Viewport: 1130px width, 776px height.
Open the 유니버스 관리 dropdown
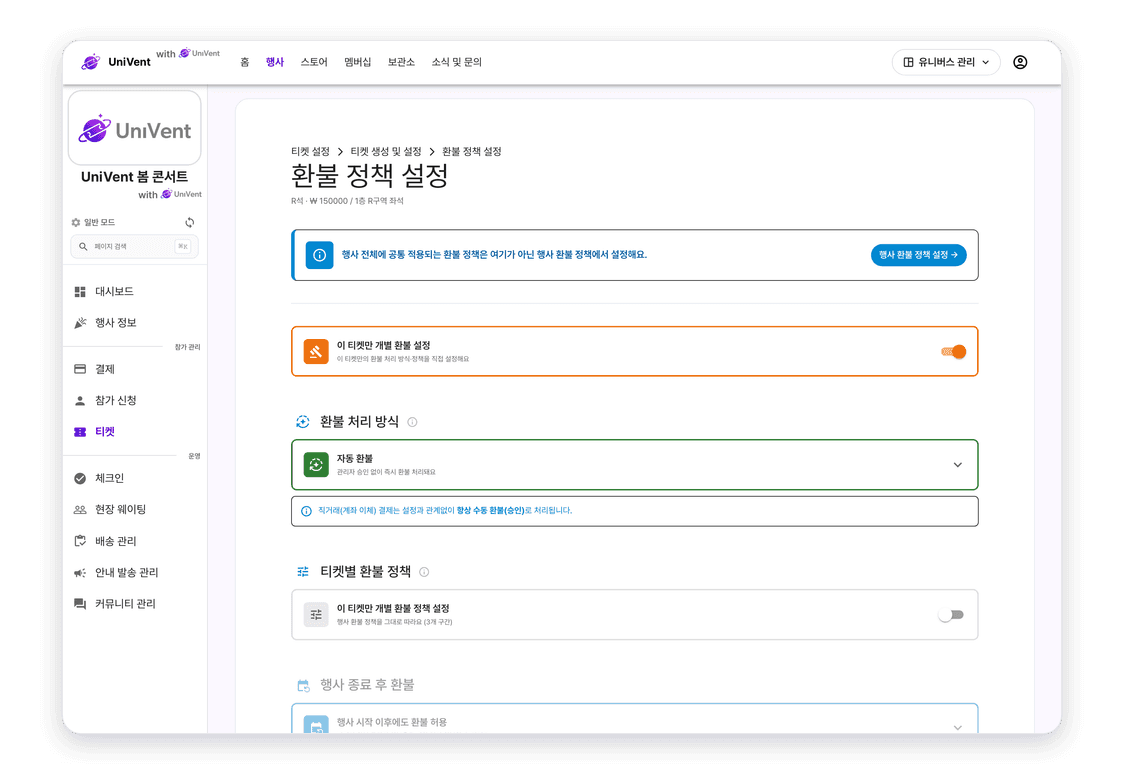click(x=946, y=62)
